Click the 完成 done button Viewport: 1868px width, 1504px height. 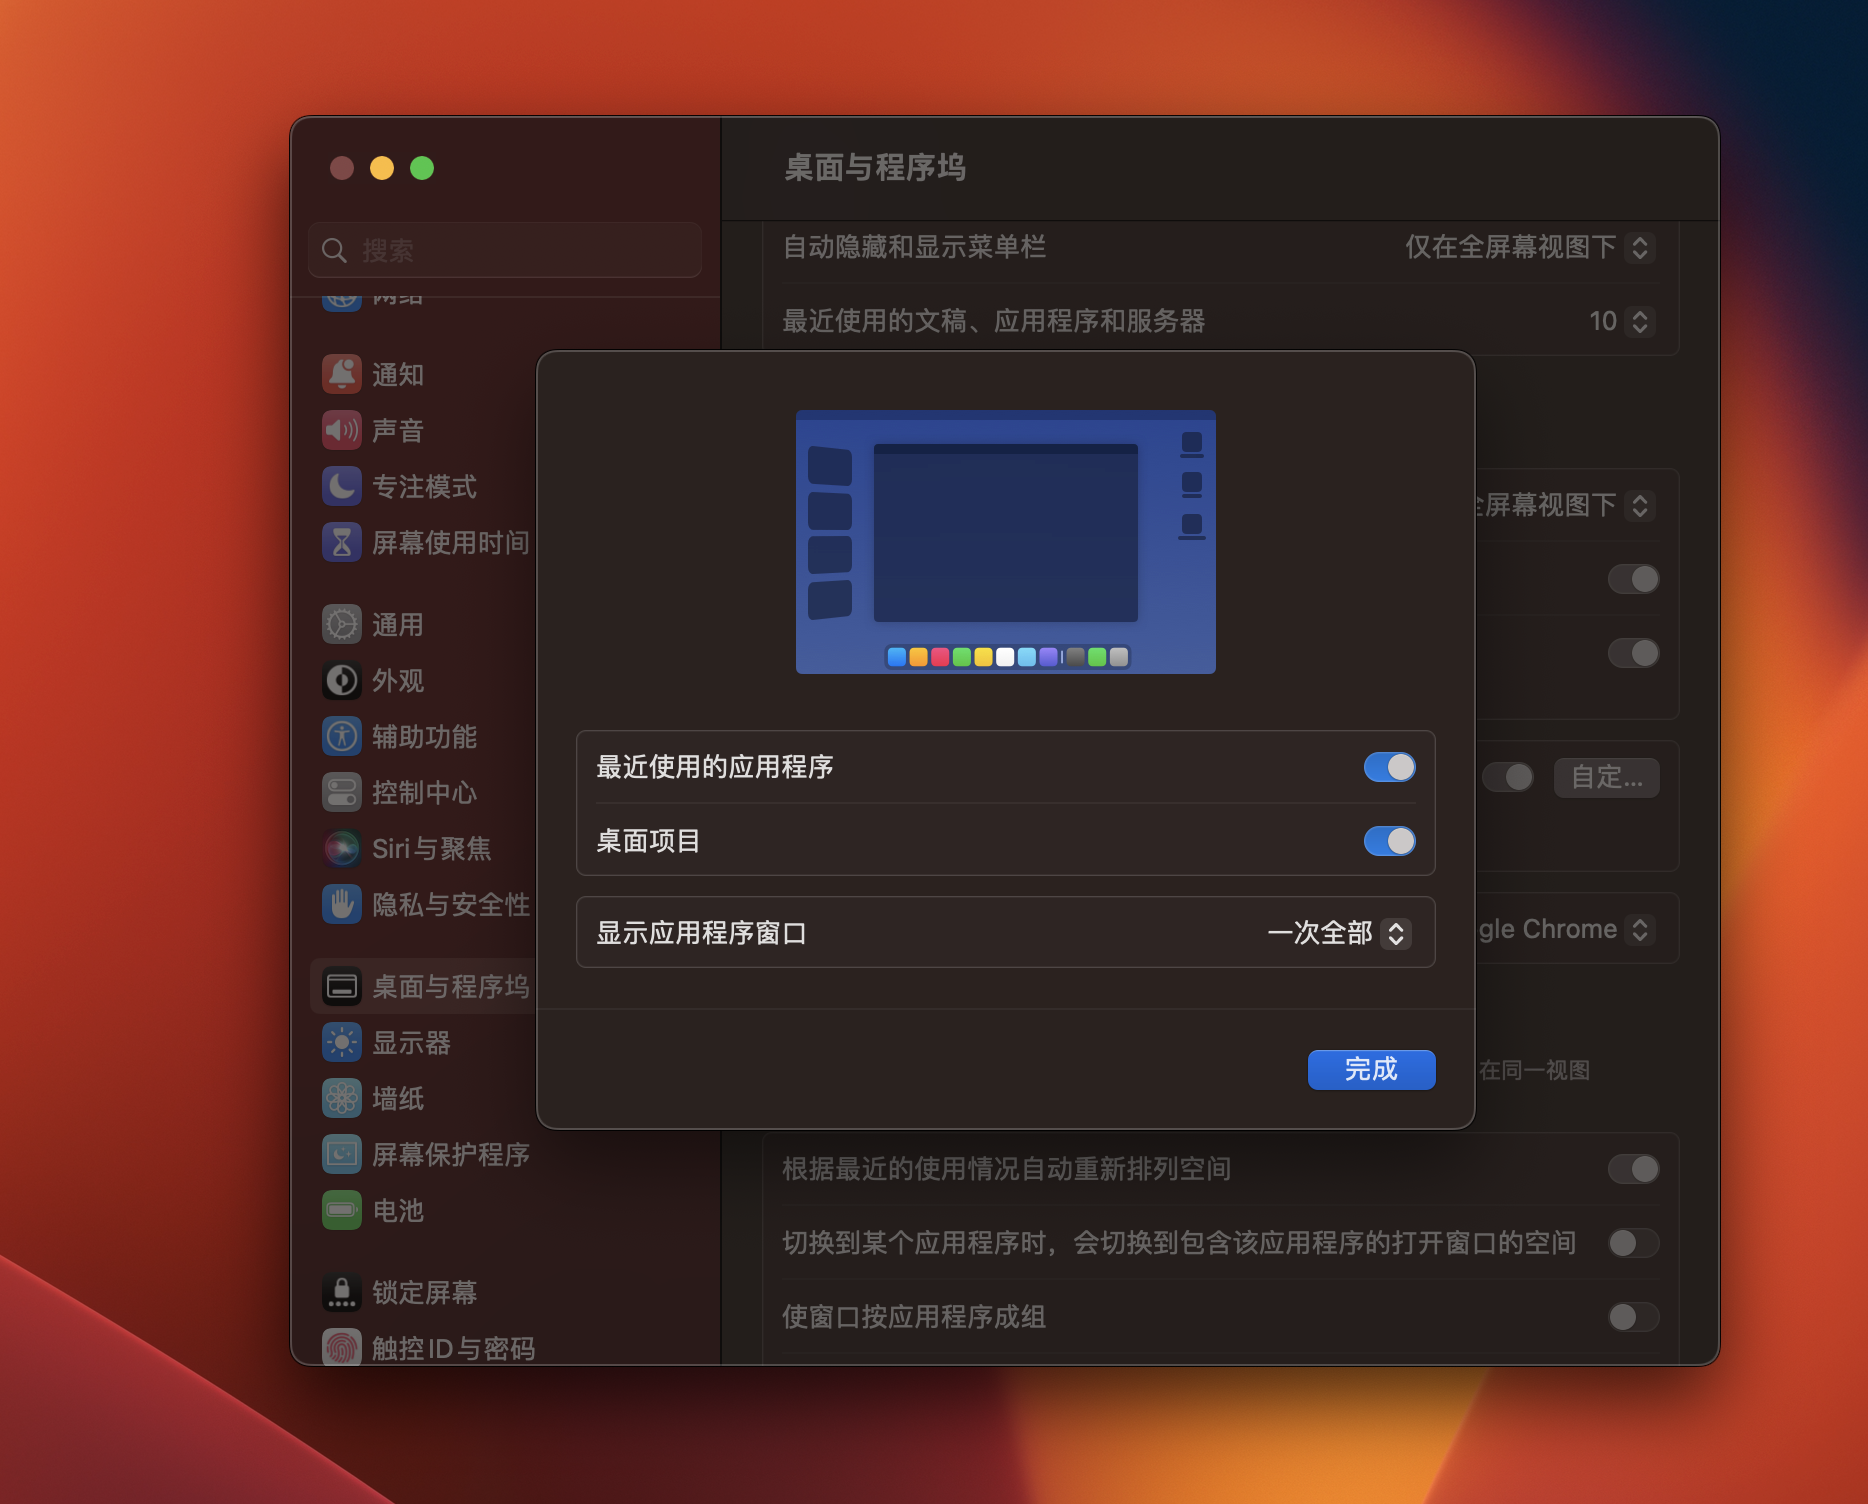pyautogui.click(x=1372, y=1069)
